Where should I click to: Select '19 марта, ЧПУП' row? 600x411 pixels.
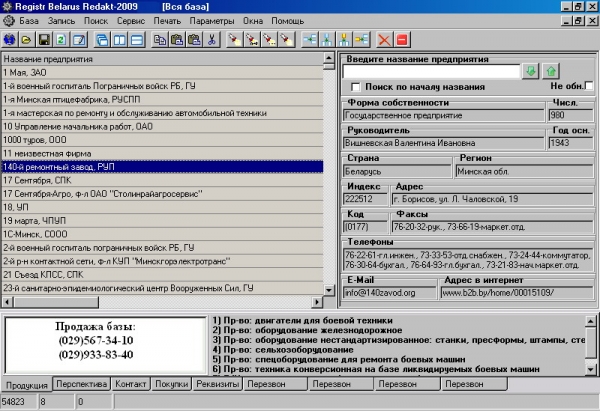163,221
